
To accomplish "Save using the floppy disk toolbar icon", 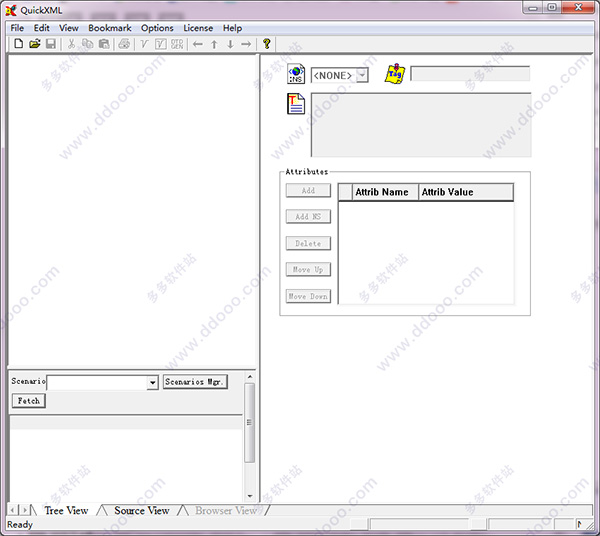I will coord(51,44).
